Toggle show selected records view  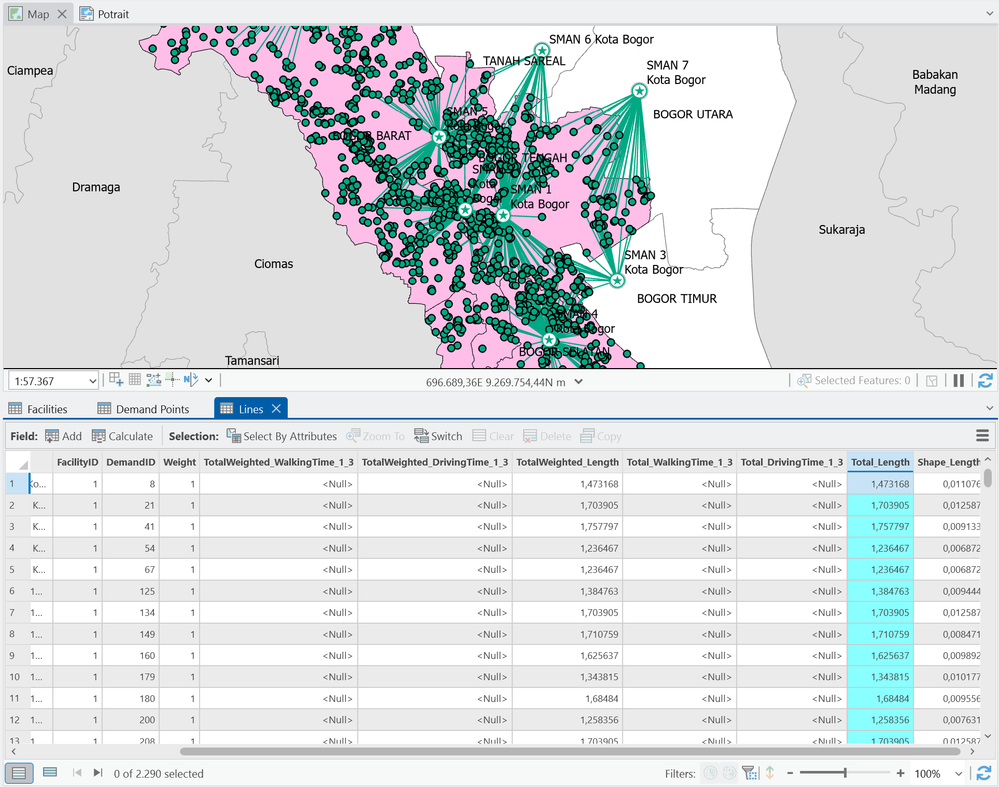pyautogui.click(x=50, y=773)
